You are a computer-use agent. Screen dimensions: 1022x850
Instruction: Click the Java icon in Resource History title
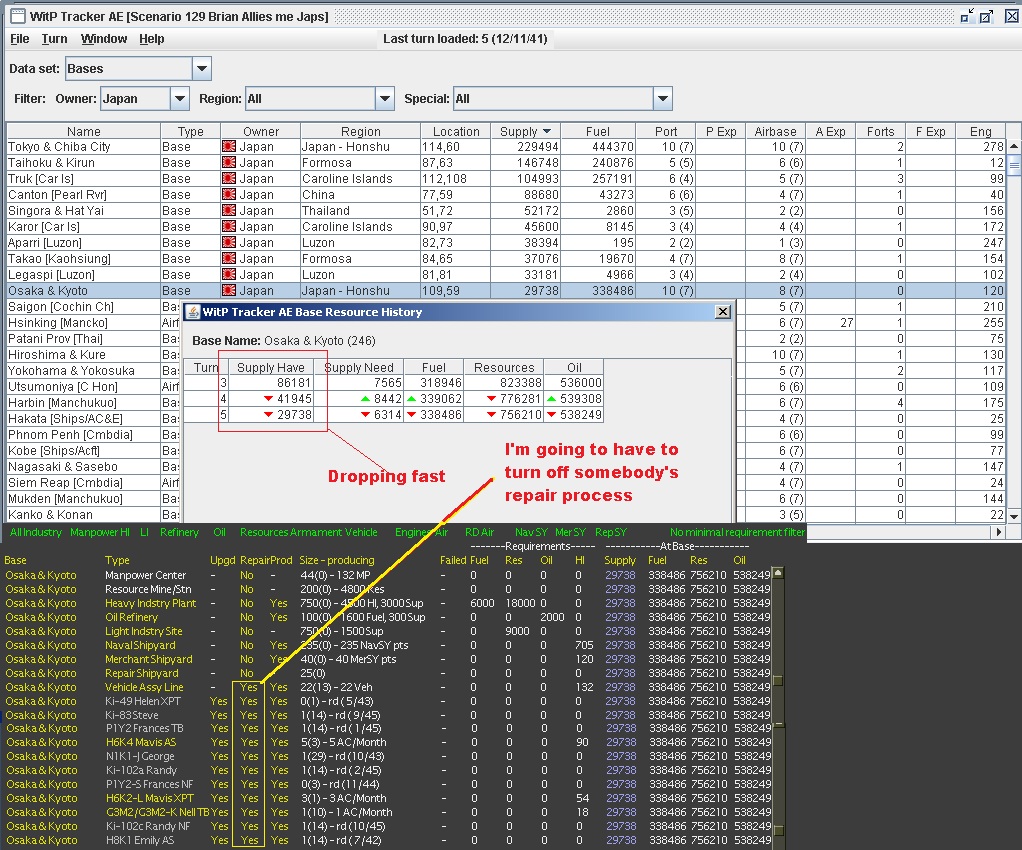tap(193, 312)
